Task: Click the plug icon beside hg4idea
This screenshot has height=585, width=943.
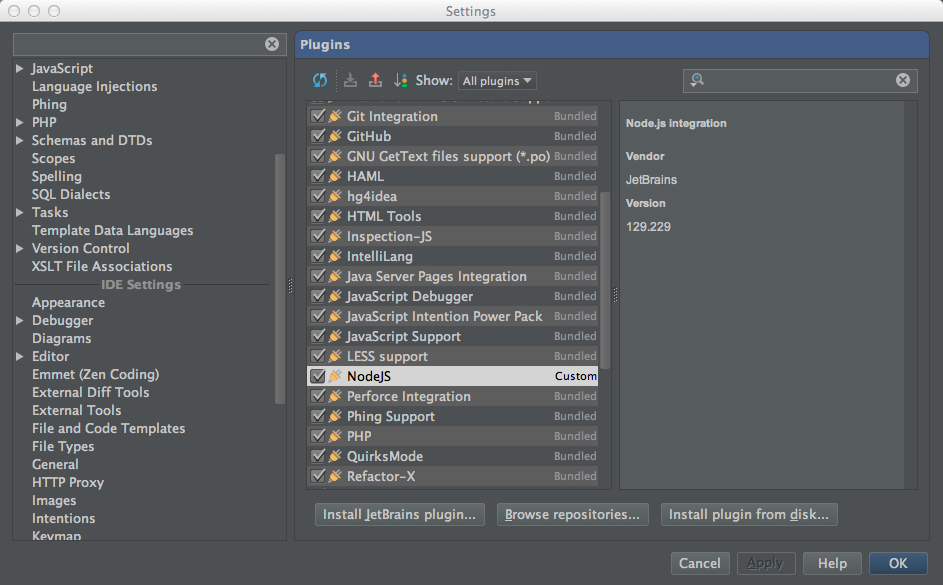Action: [336, 196]
